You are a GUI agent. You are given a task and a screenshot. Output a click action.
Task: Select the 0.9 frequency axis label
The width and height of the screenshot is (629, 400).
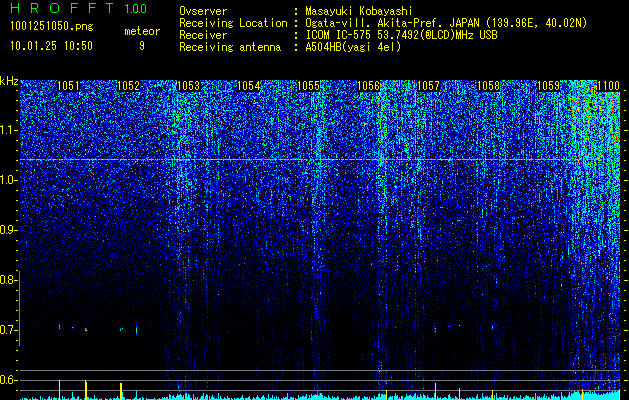click(8, 230)
